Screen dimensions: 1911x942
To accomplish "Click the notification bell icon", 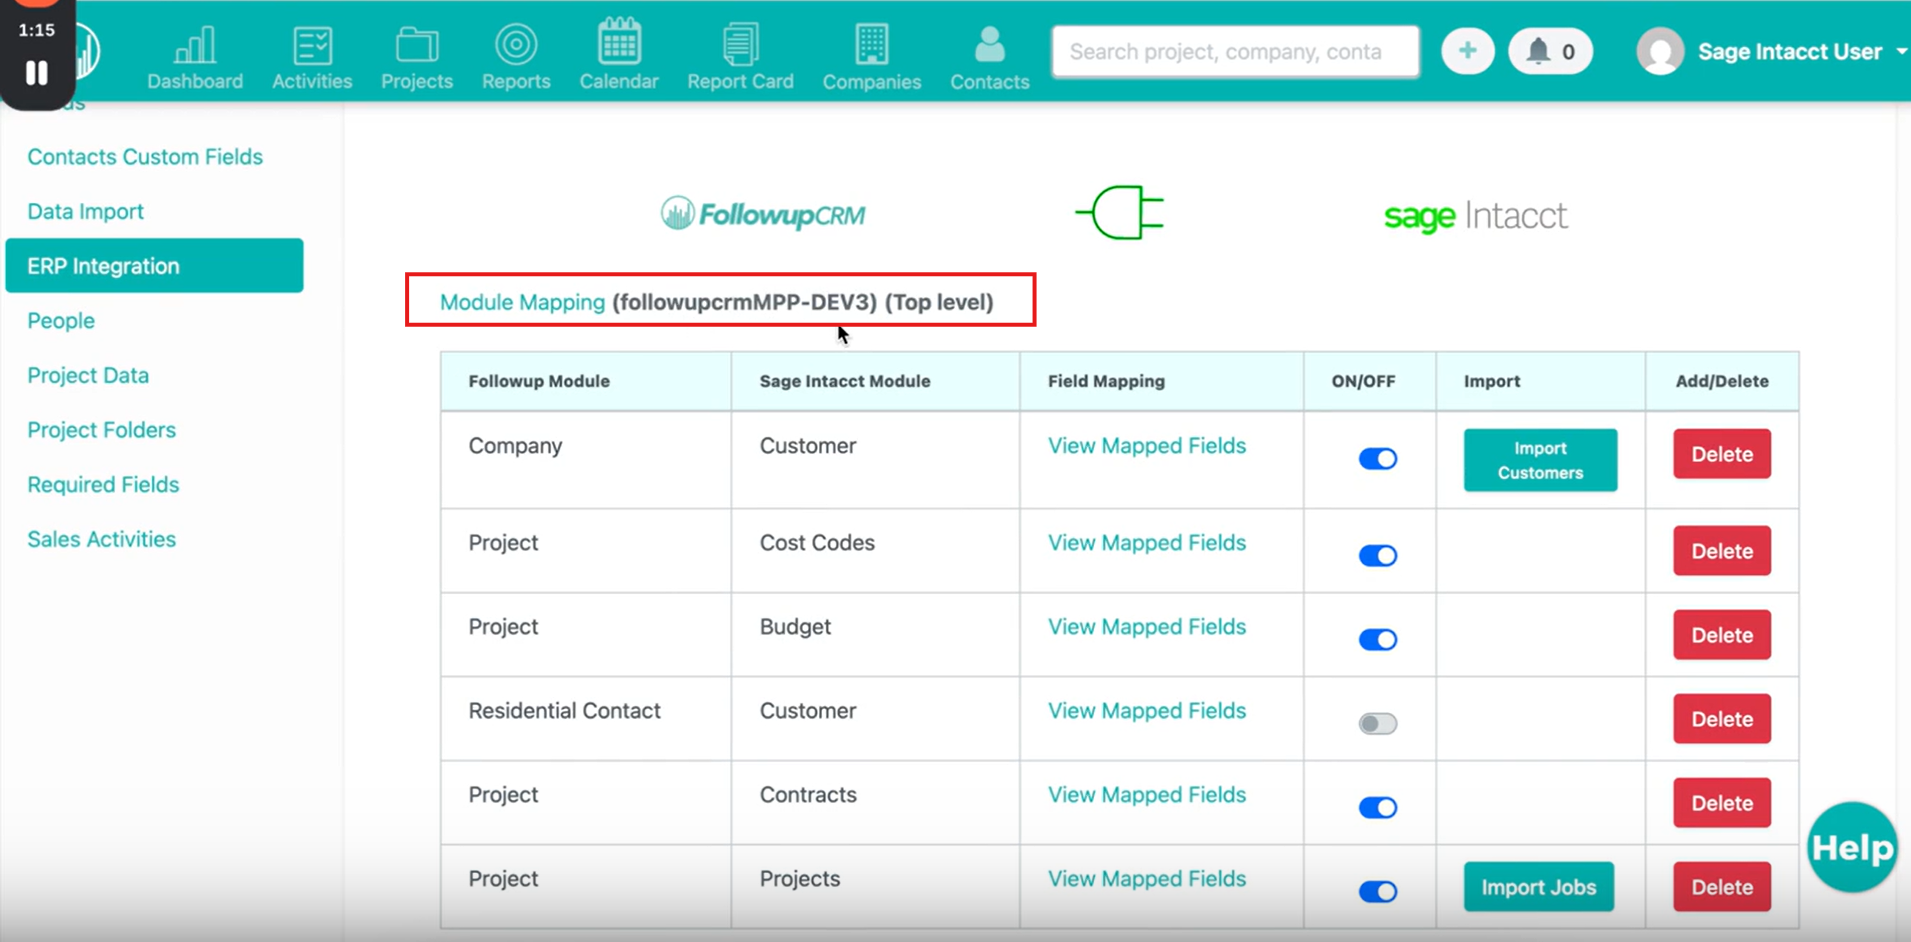I will [1539, 51].
